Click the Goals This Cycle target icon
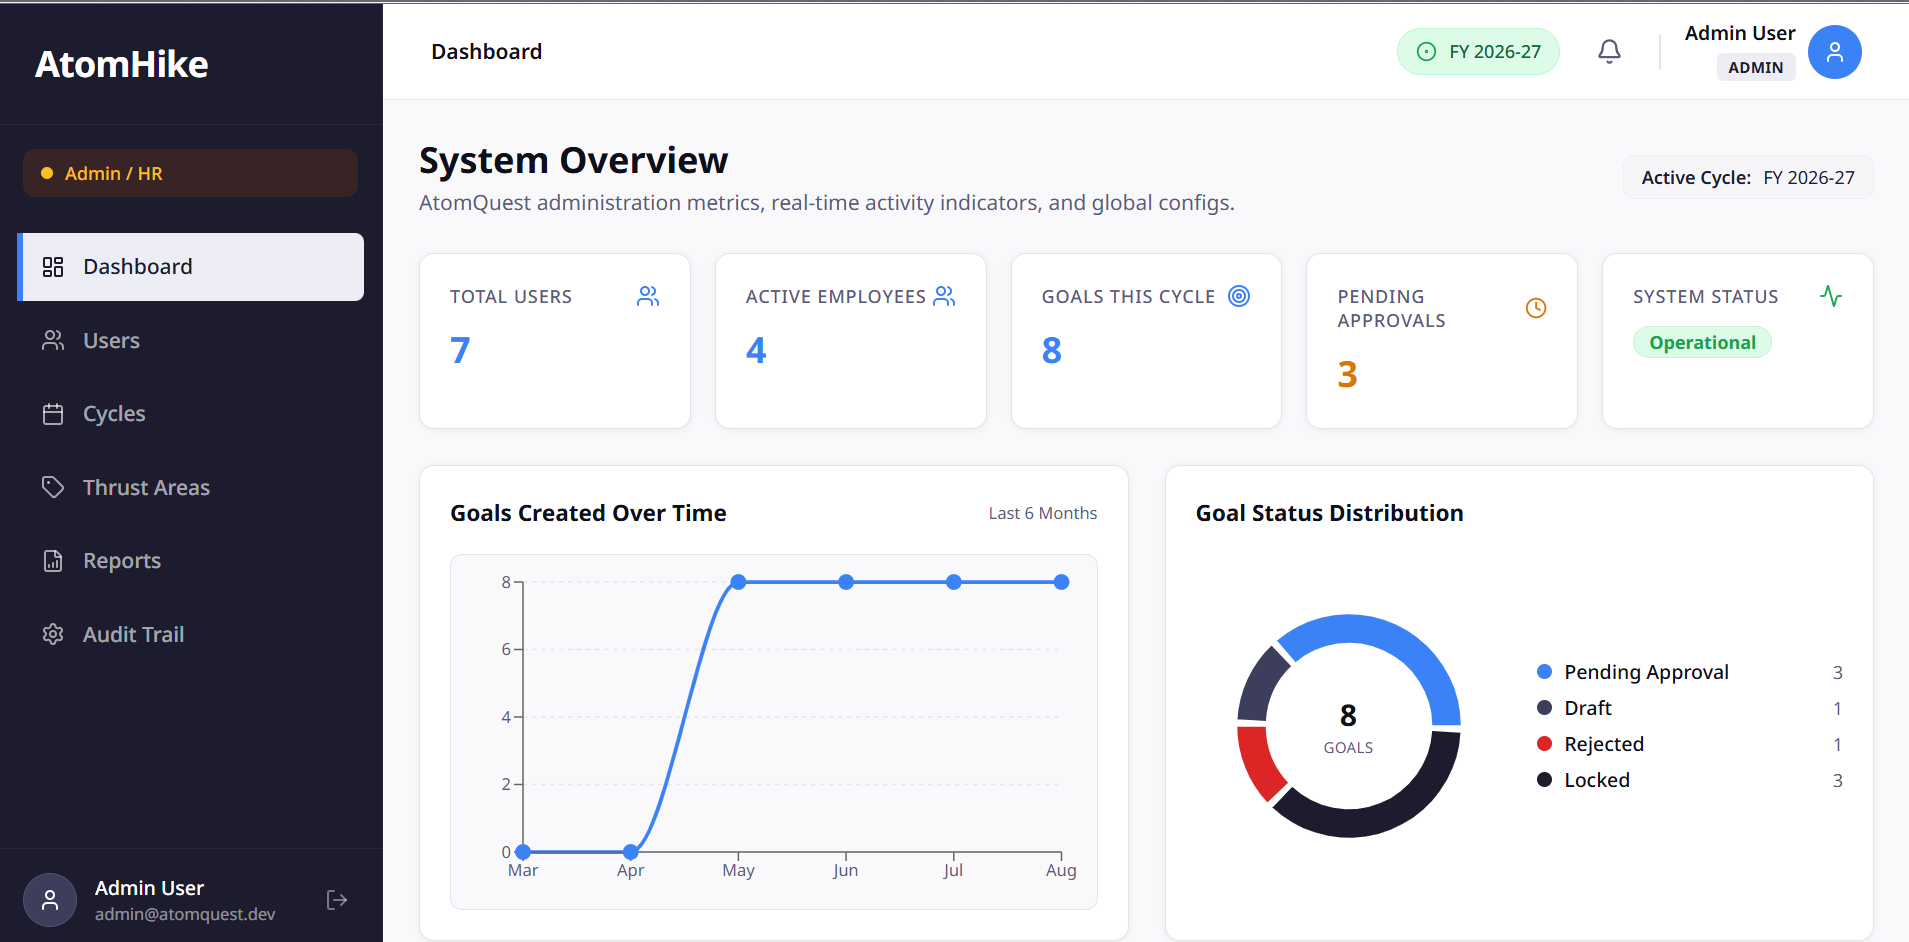This screenshot has height=942, width=1909. click(1239, 296)
